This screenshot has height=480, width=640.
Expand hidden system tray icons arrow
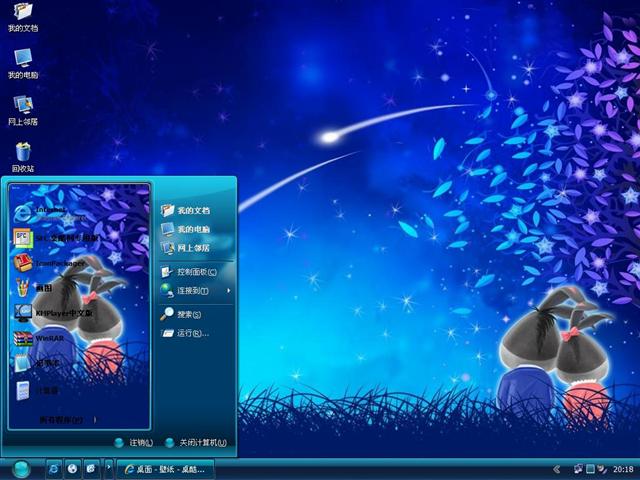556,469
